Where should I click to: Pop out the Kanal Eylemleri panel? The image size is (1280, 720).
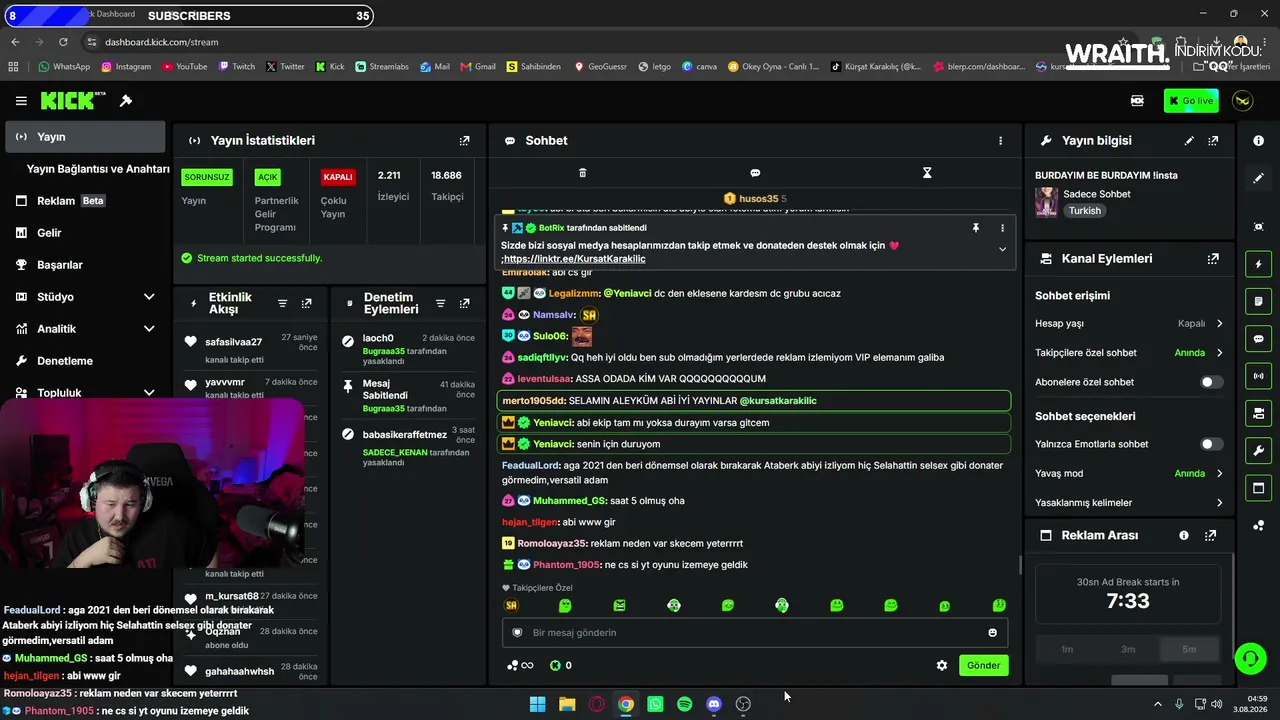pyautogui.click(x=1213, y=259)
